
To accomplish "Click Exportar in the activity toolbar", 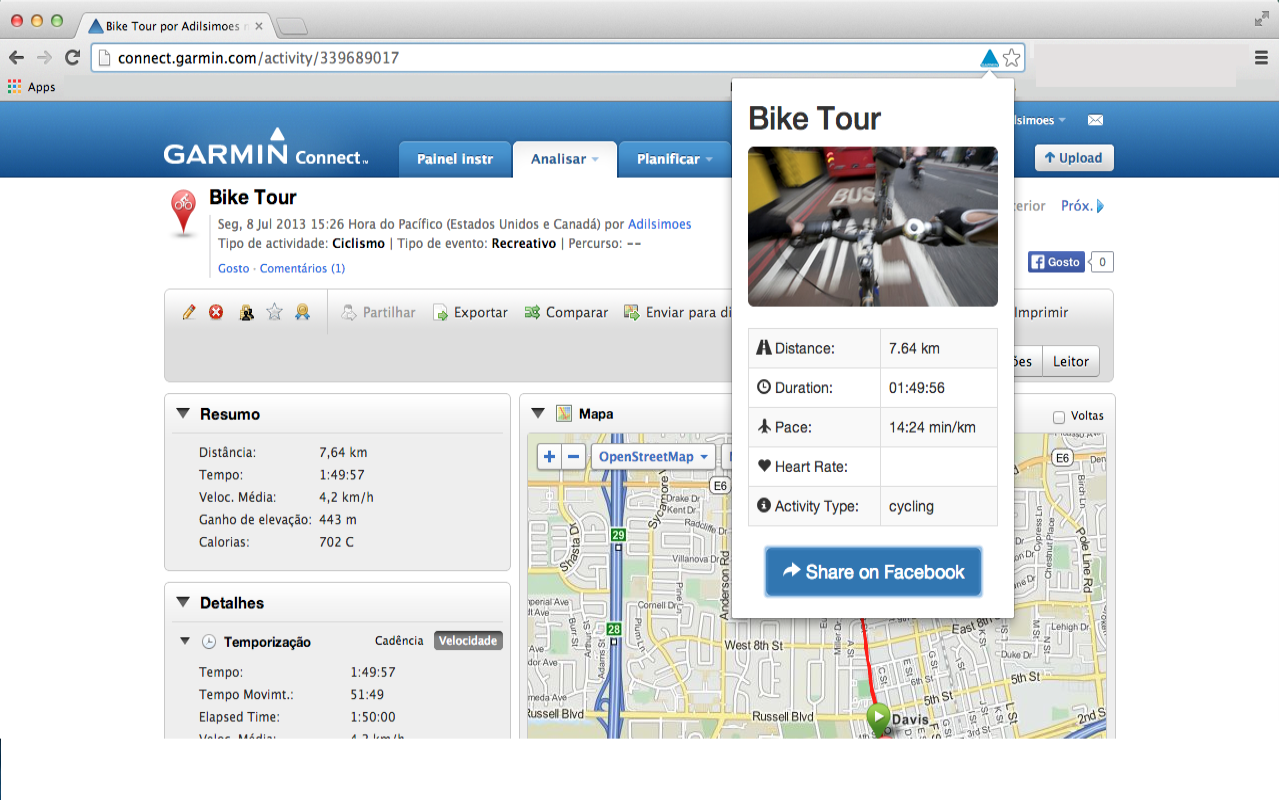I will coord(470,312).
